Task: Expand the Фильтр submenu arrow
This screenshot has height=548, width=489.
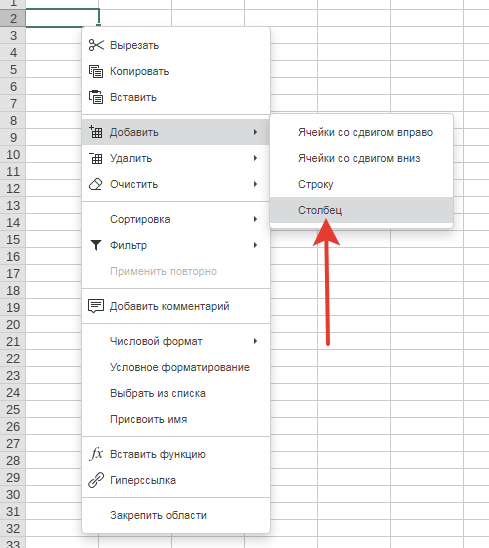Action: point(256,245)
